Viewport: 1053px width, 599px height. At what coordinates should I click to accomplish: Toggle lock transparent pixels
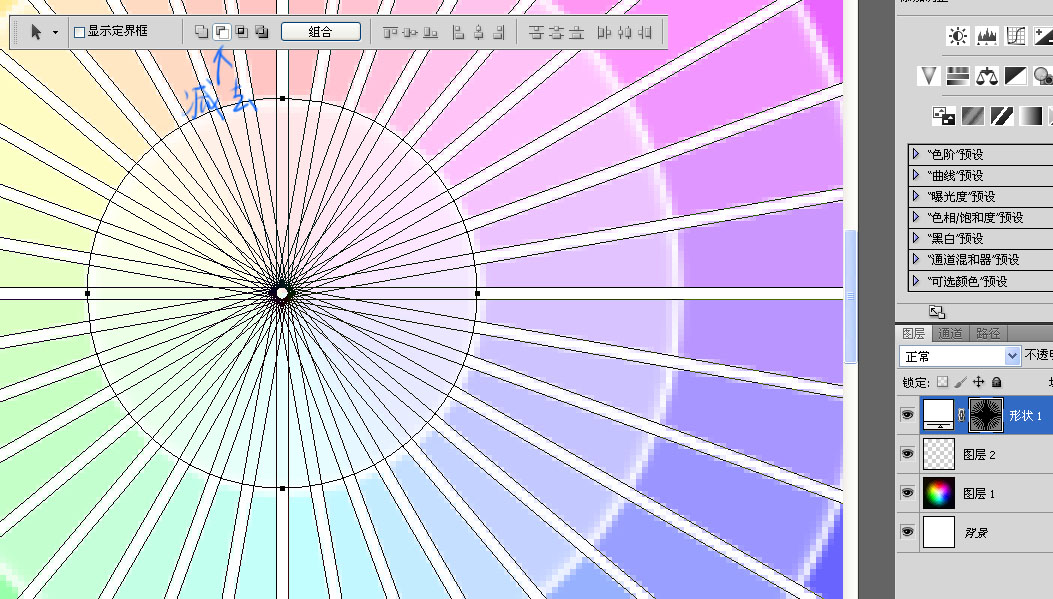pos(943,382)
